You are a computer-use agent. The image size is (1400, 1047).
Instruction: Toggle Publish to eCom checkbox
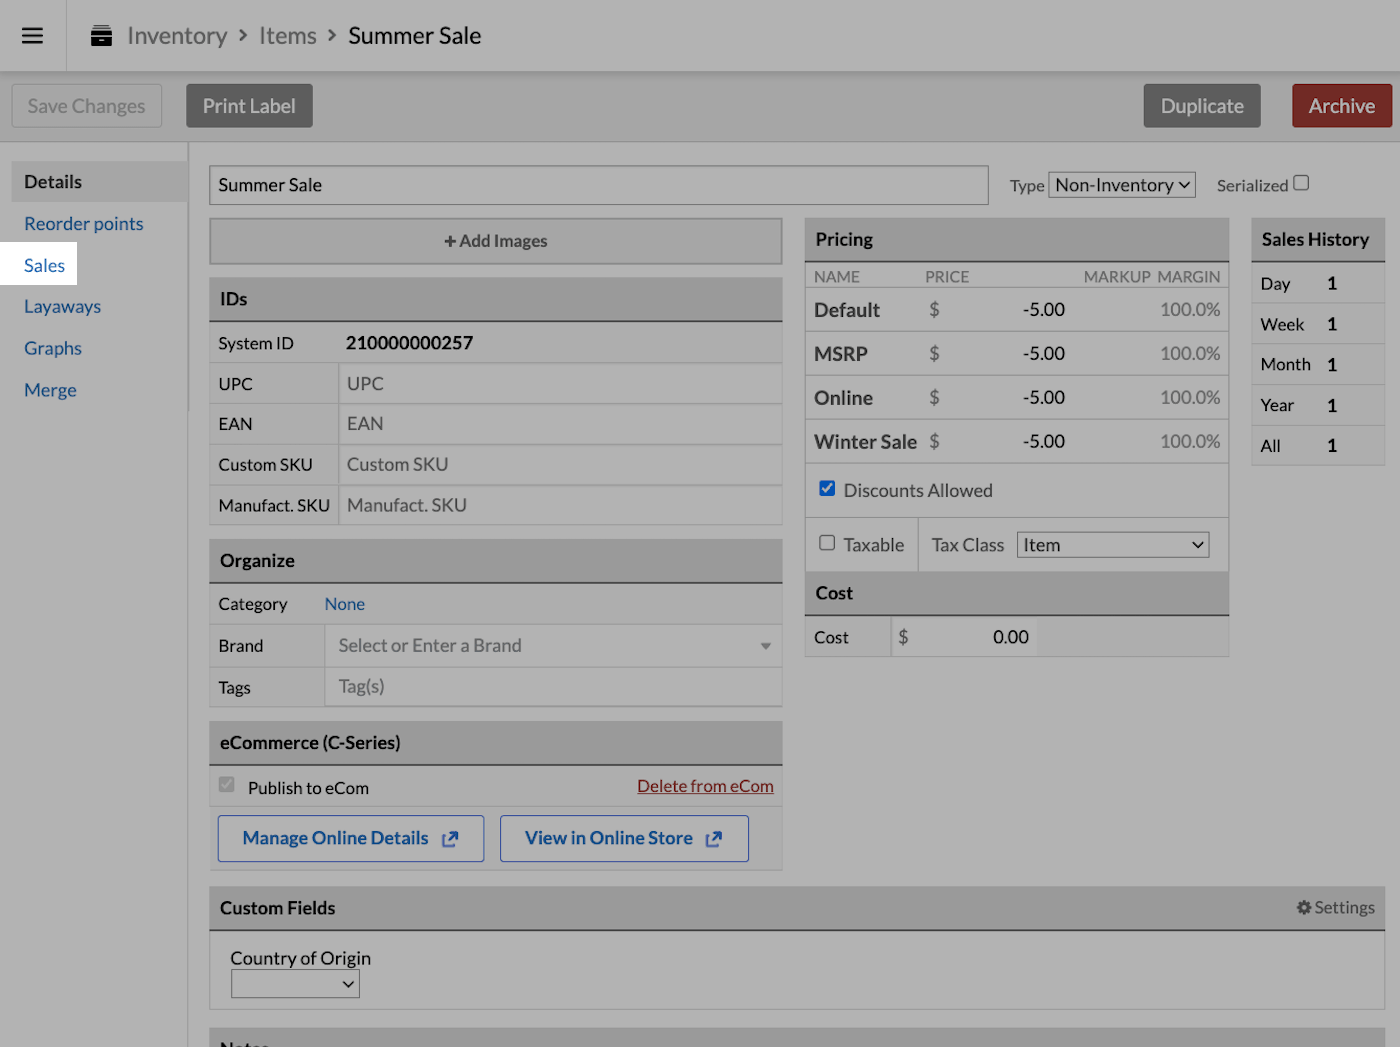click(227, 785)
